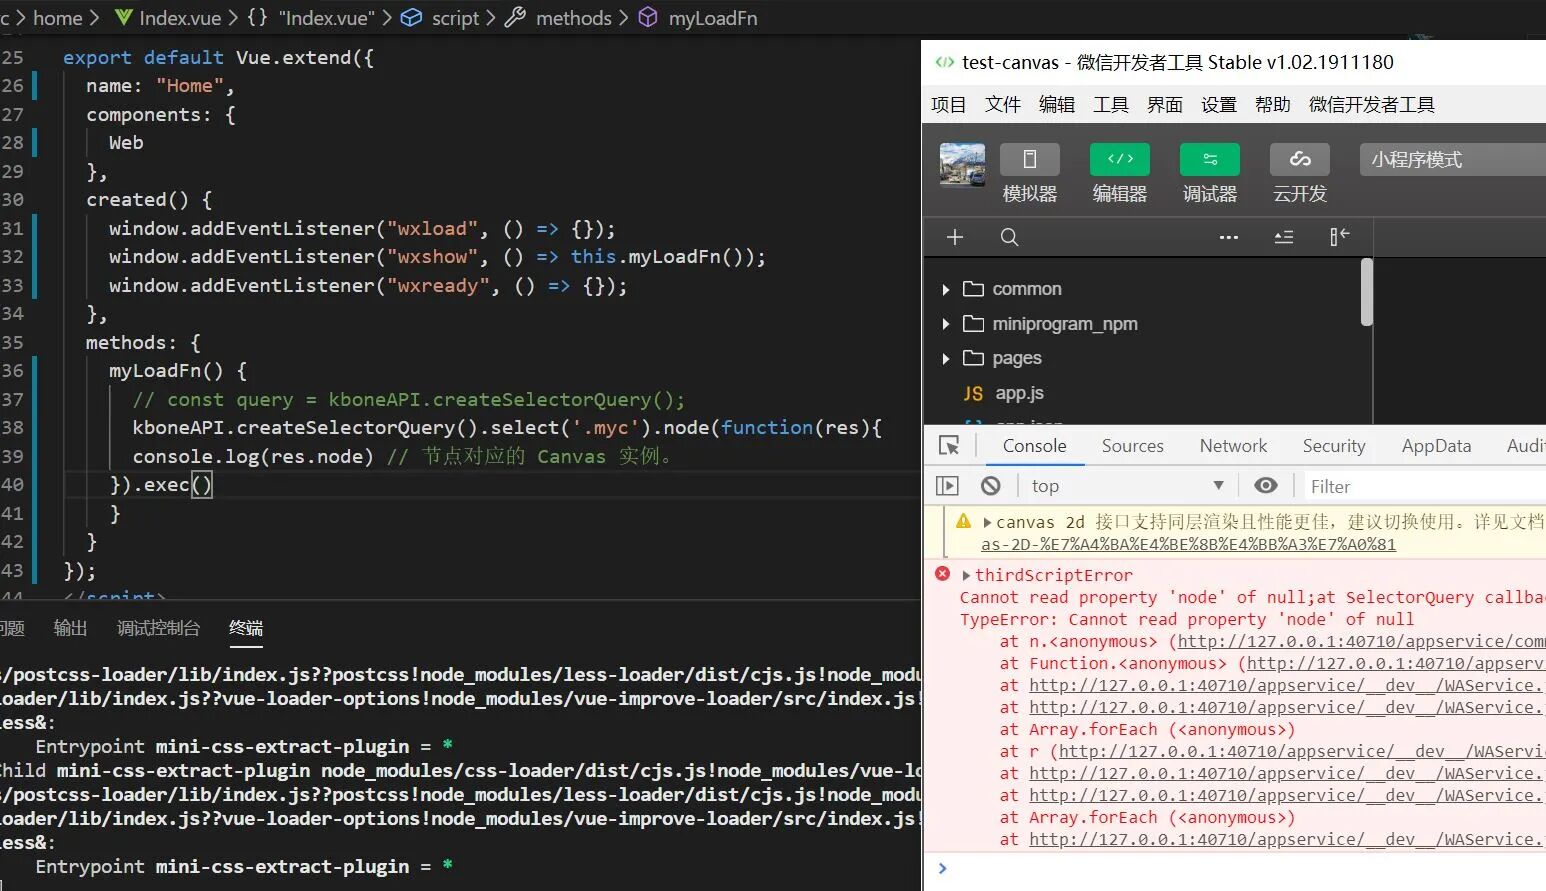Switch to the Sources tab

[x=1132, y=446]
